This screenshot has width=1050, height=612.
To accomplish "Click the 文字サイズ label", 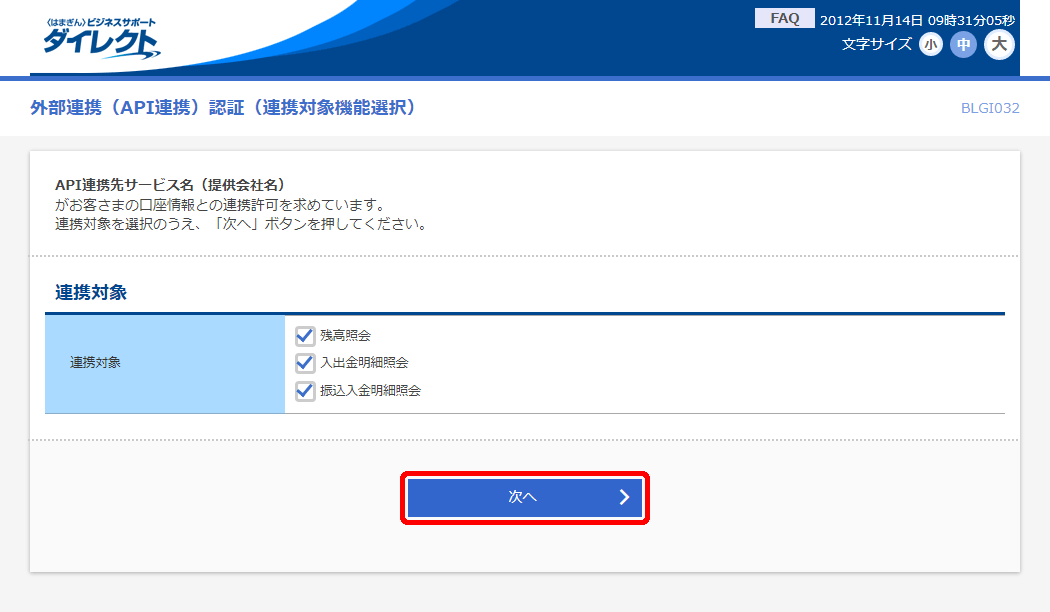I will pos(877,44).
